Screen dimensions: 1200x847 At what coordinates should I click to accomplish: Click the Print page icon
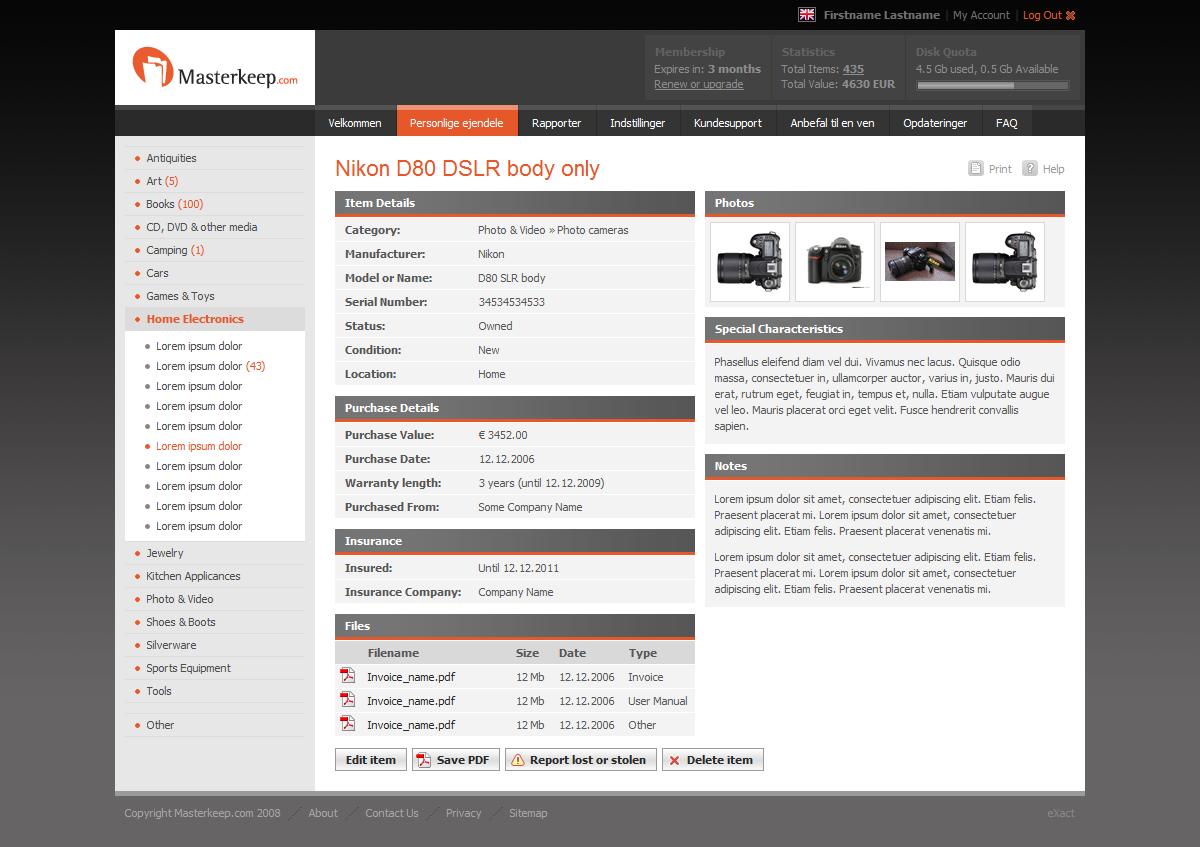tap(976, 169)
